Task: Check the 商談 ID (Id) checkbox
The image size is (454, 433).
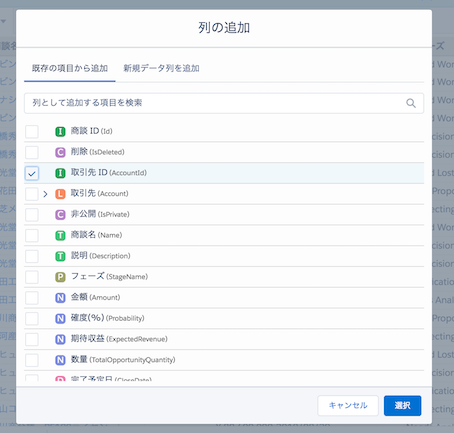Action: tap(32, 132)
